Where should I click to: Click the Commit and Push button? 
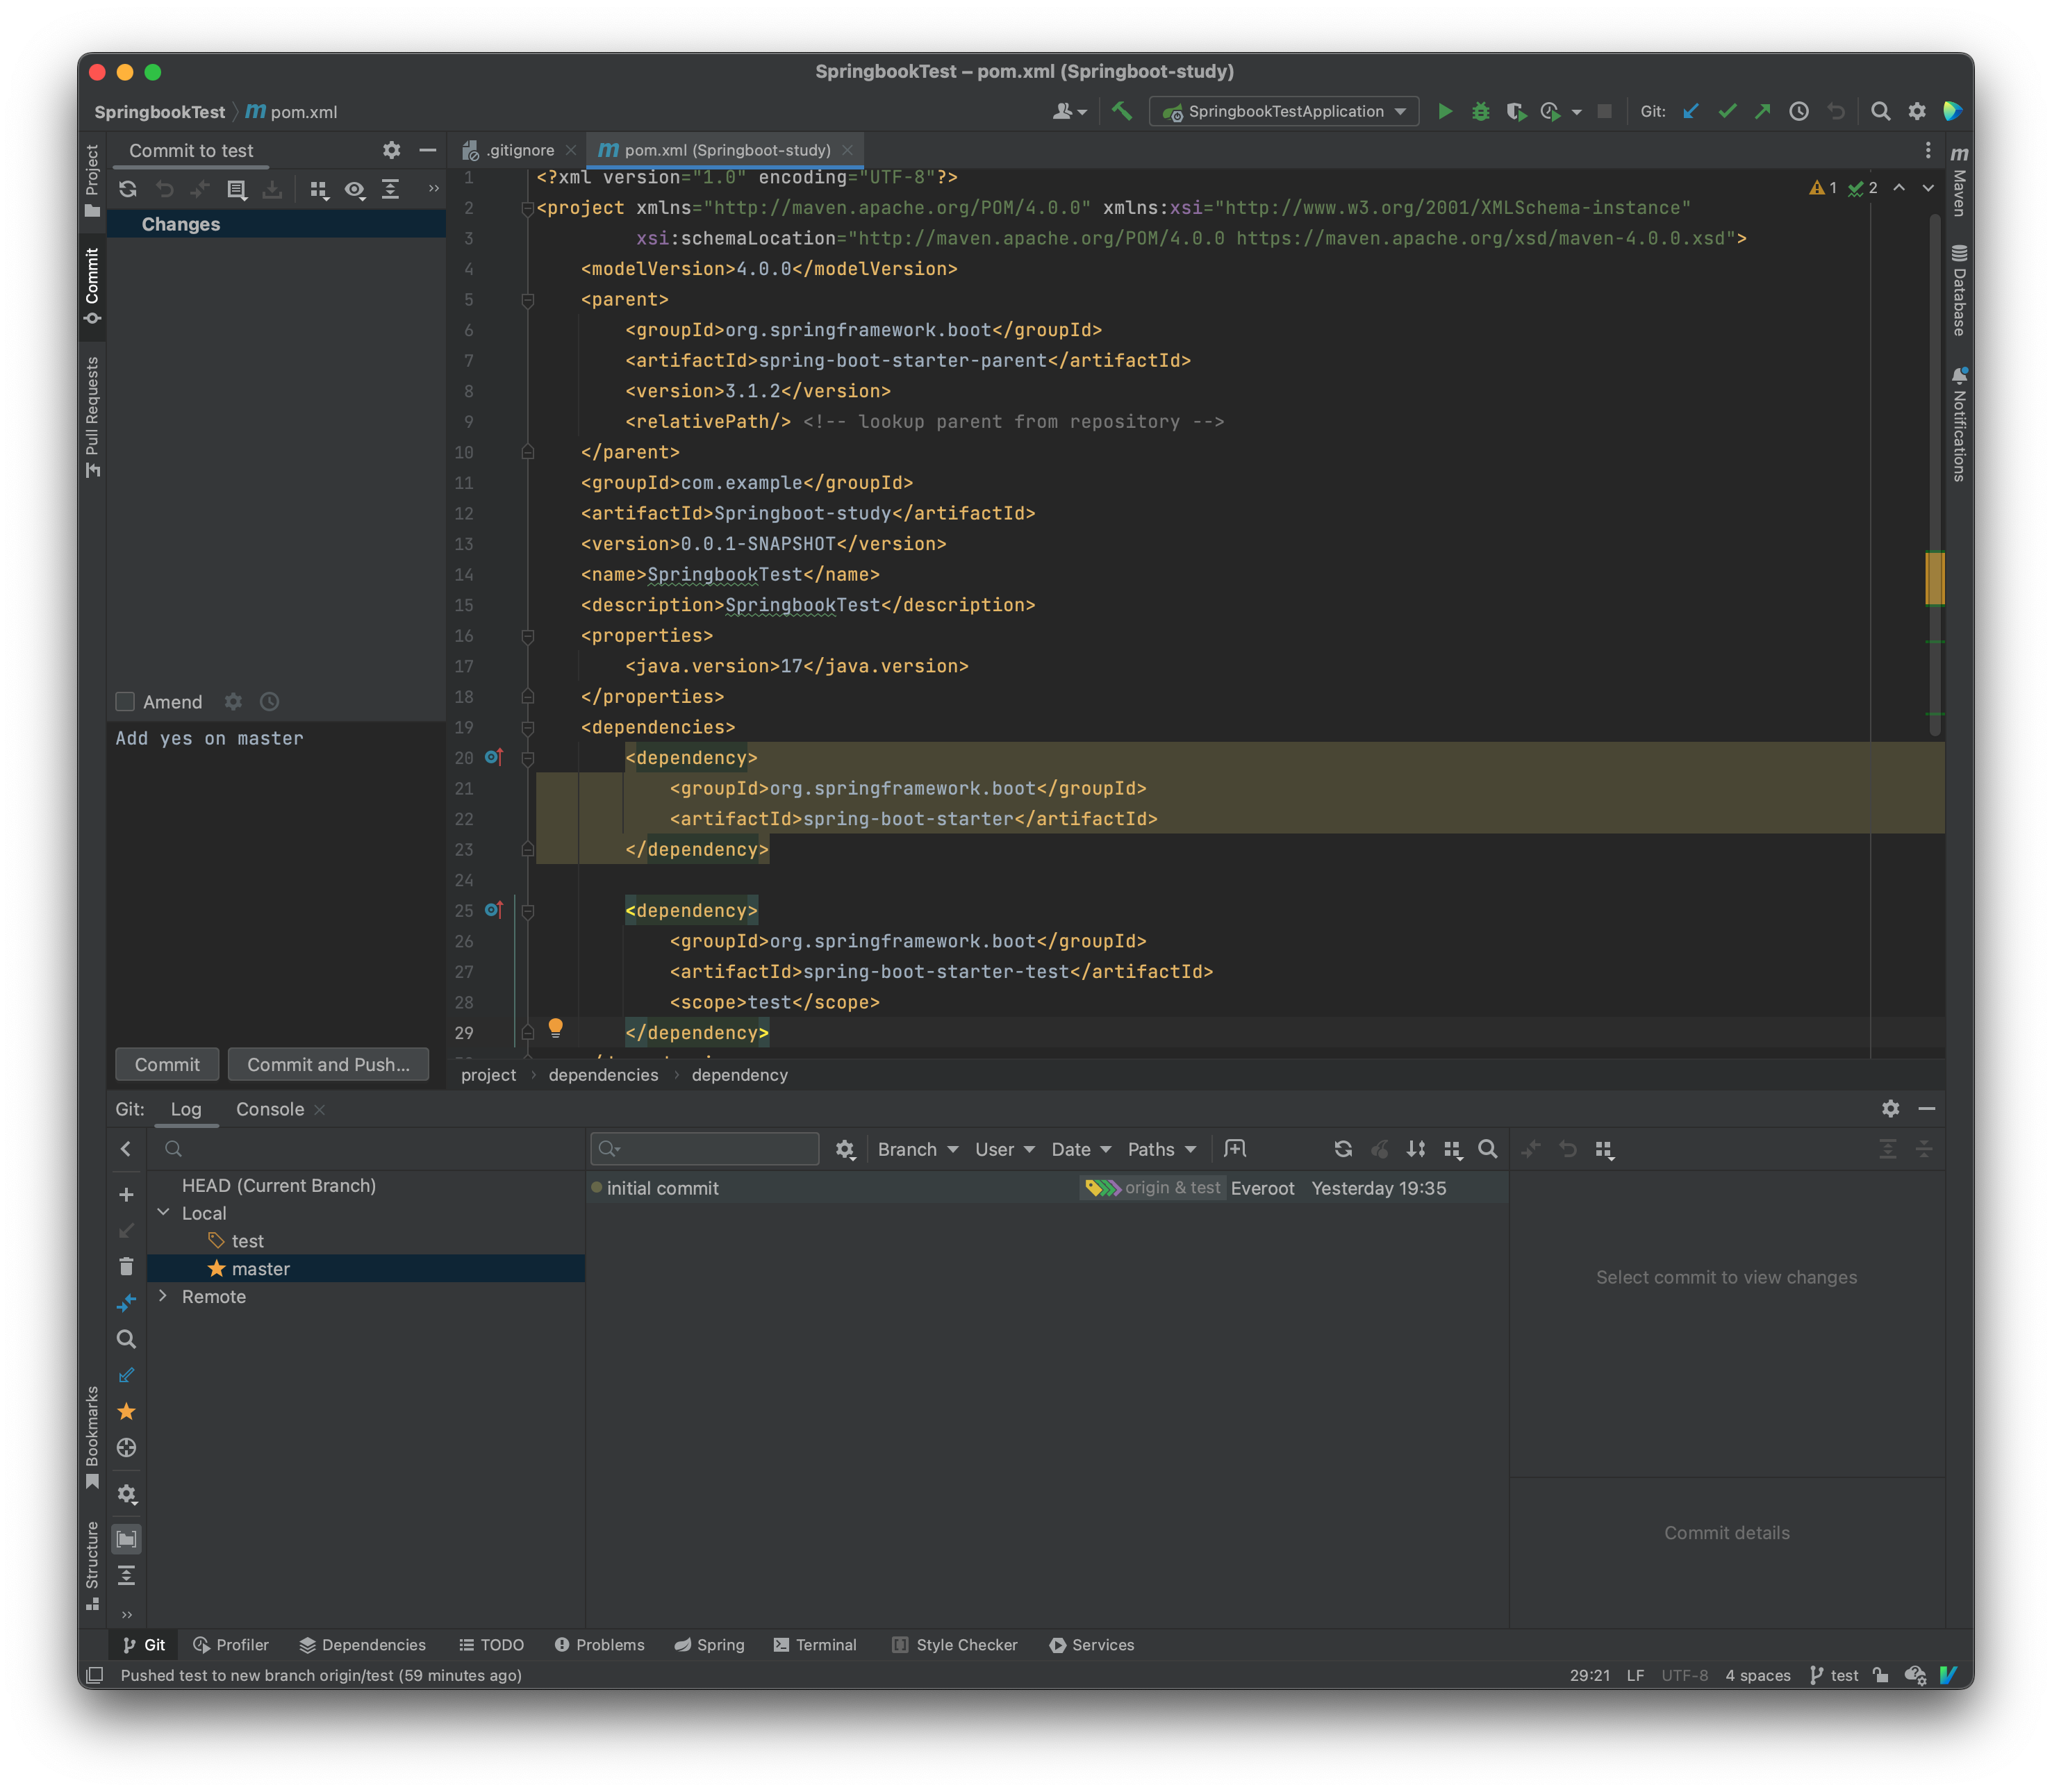328,1064
